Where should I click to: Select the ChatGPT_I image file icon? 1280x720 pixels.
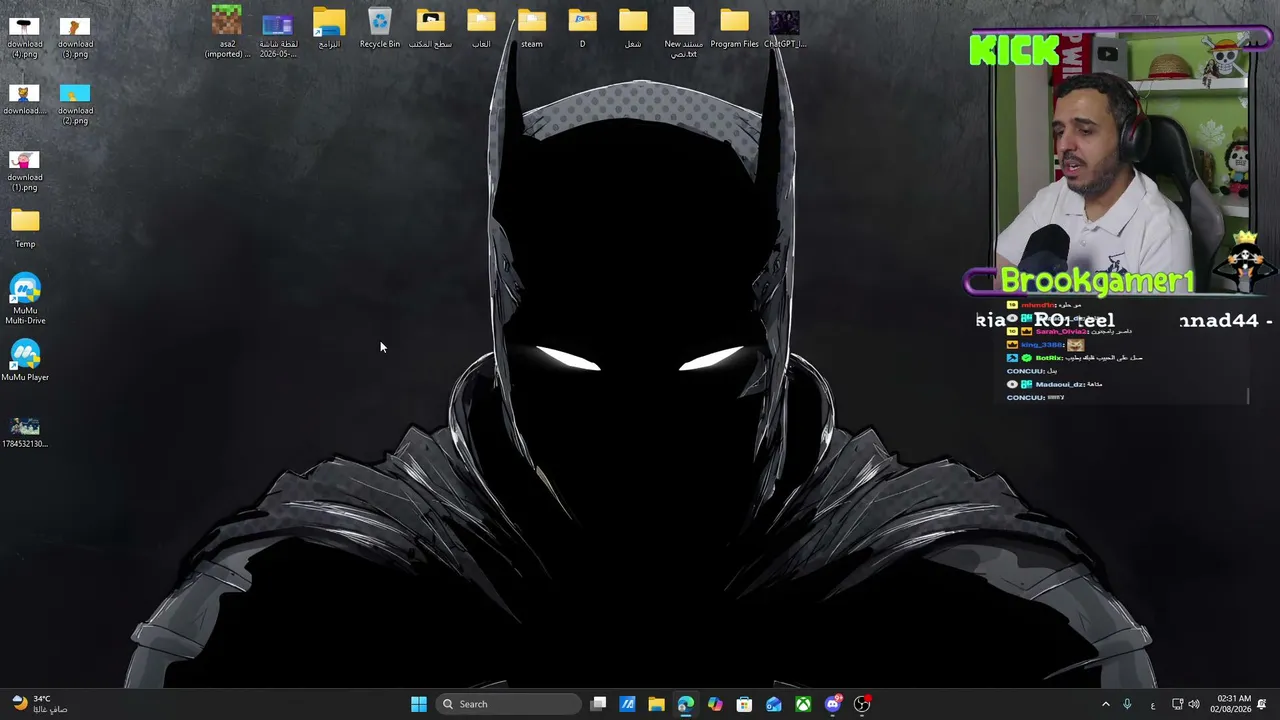tap(785, 28)
